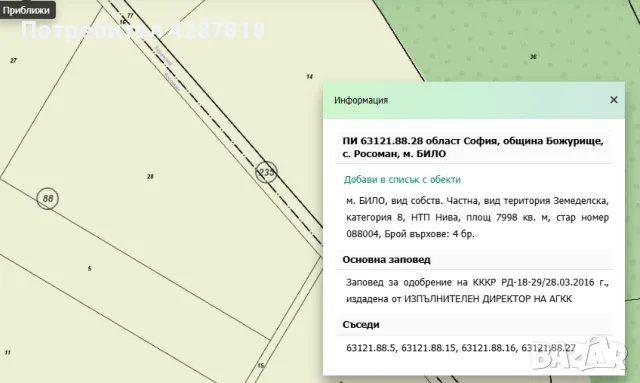
Task: Click neighbor ID 63121.88.5
Action: point(371,348)
